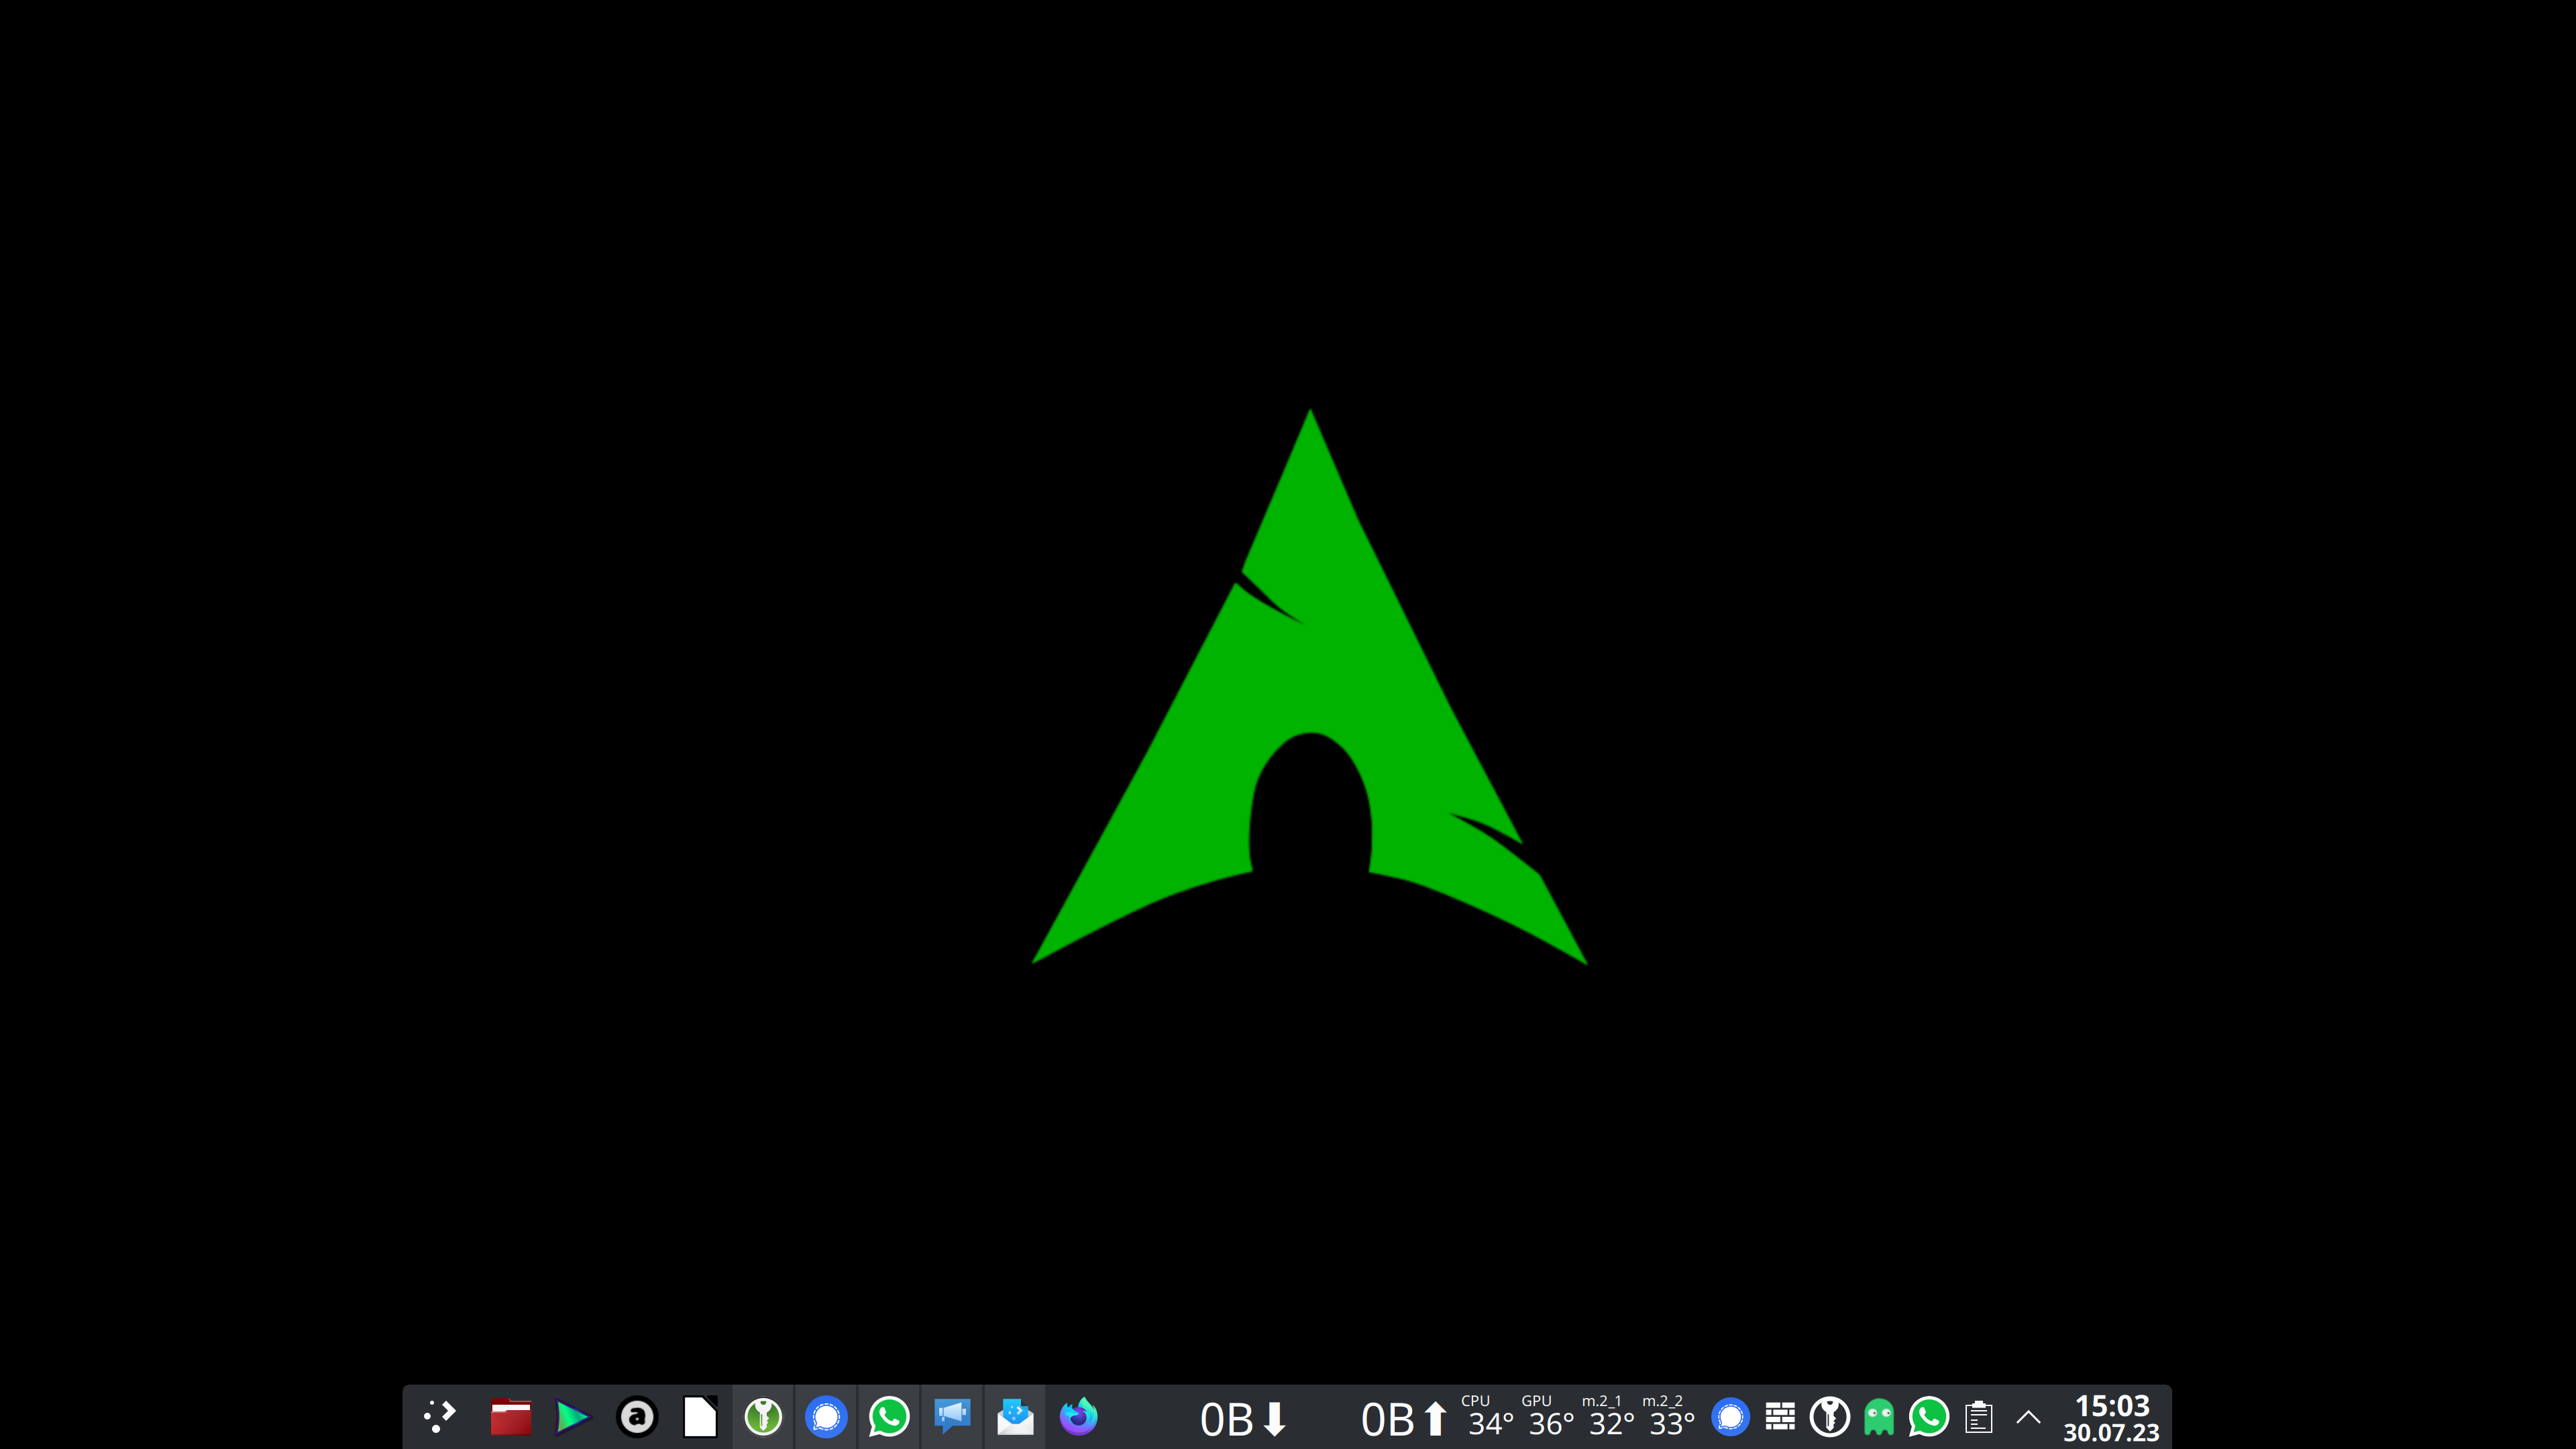Open the red folder file manager
Viewport: 2576px width, 1449px height.
(x=510, y=1416)
